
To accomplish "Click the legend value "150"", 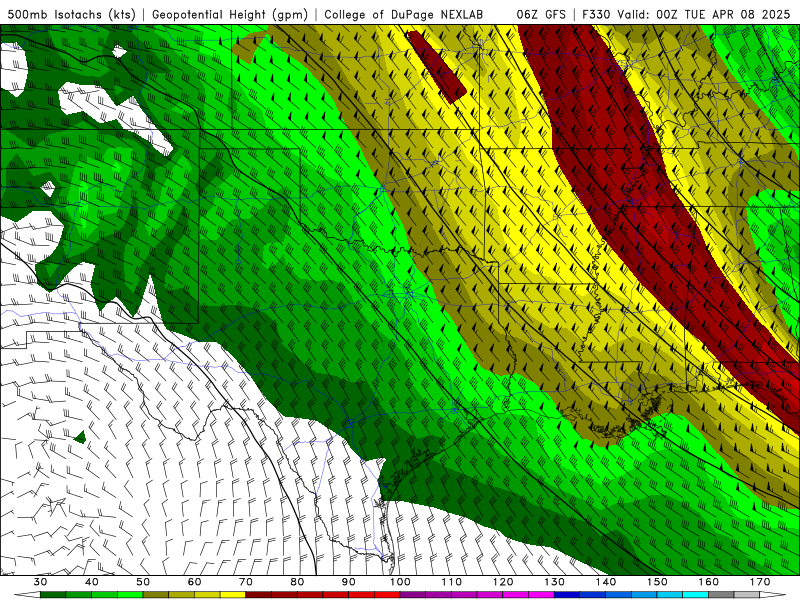I will [657, 582].
